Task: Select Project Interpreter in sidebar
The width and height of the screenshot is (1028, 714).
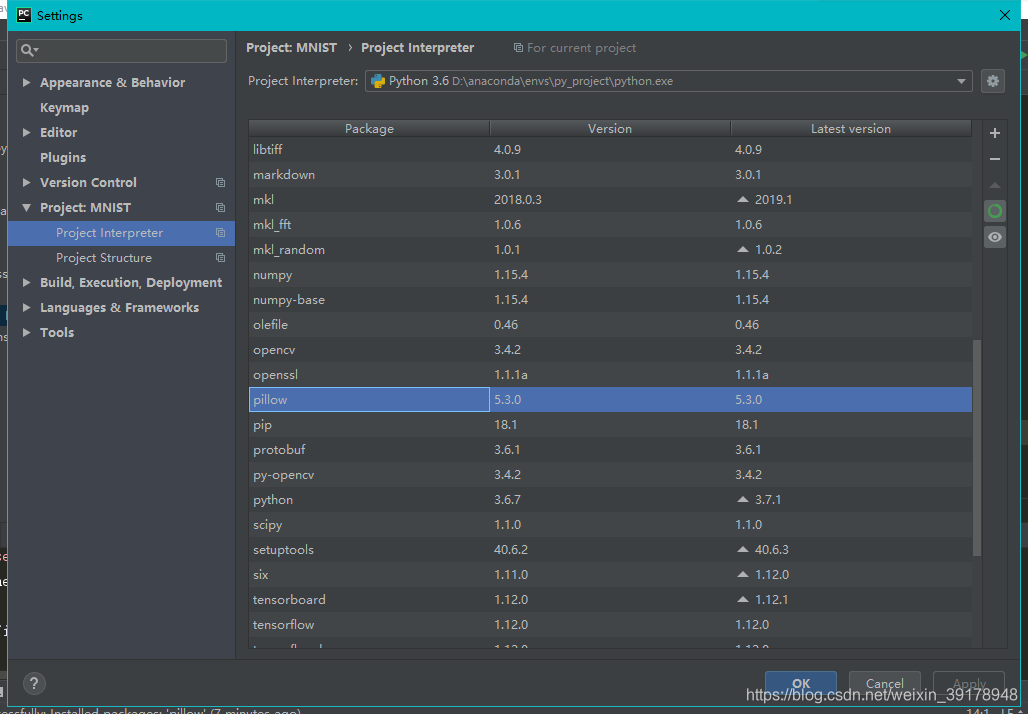Action: coord(121,233)
